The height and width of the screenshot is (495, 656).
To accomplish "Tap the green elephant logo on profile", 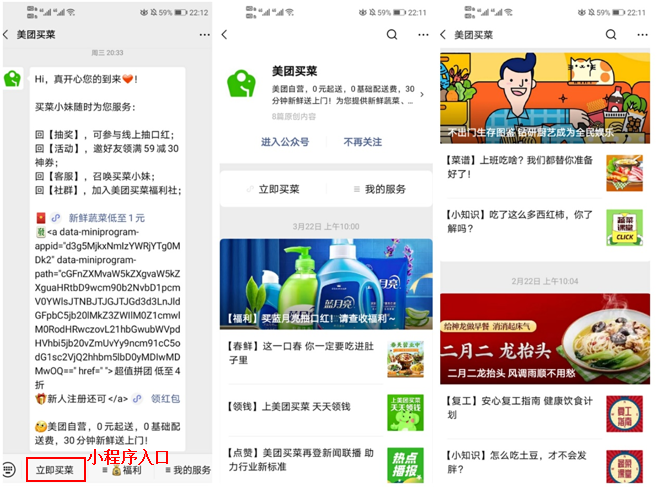I will pos(241,84).
